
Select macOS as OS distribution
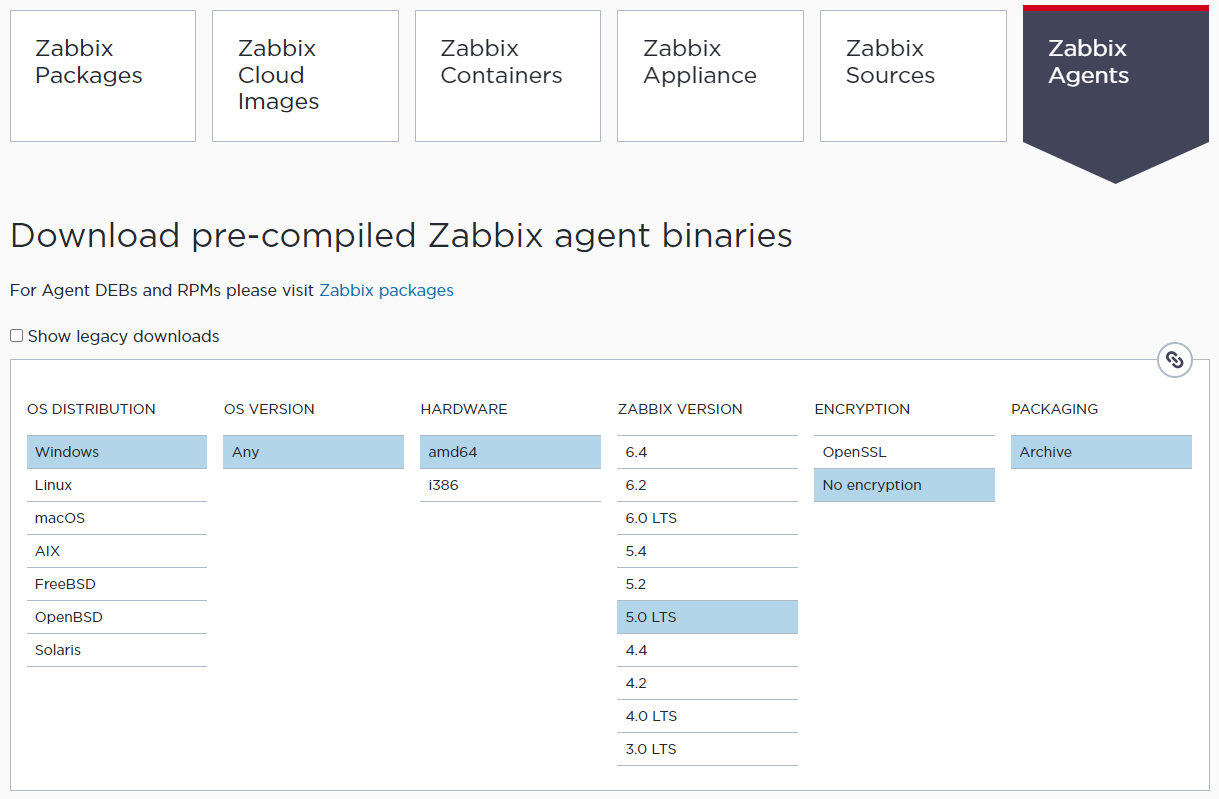pyautogui.click(x=116, y=518)
